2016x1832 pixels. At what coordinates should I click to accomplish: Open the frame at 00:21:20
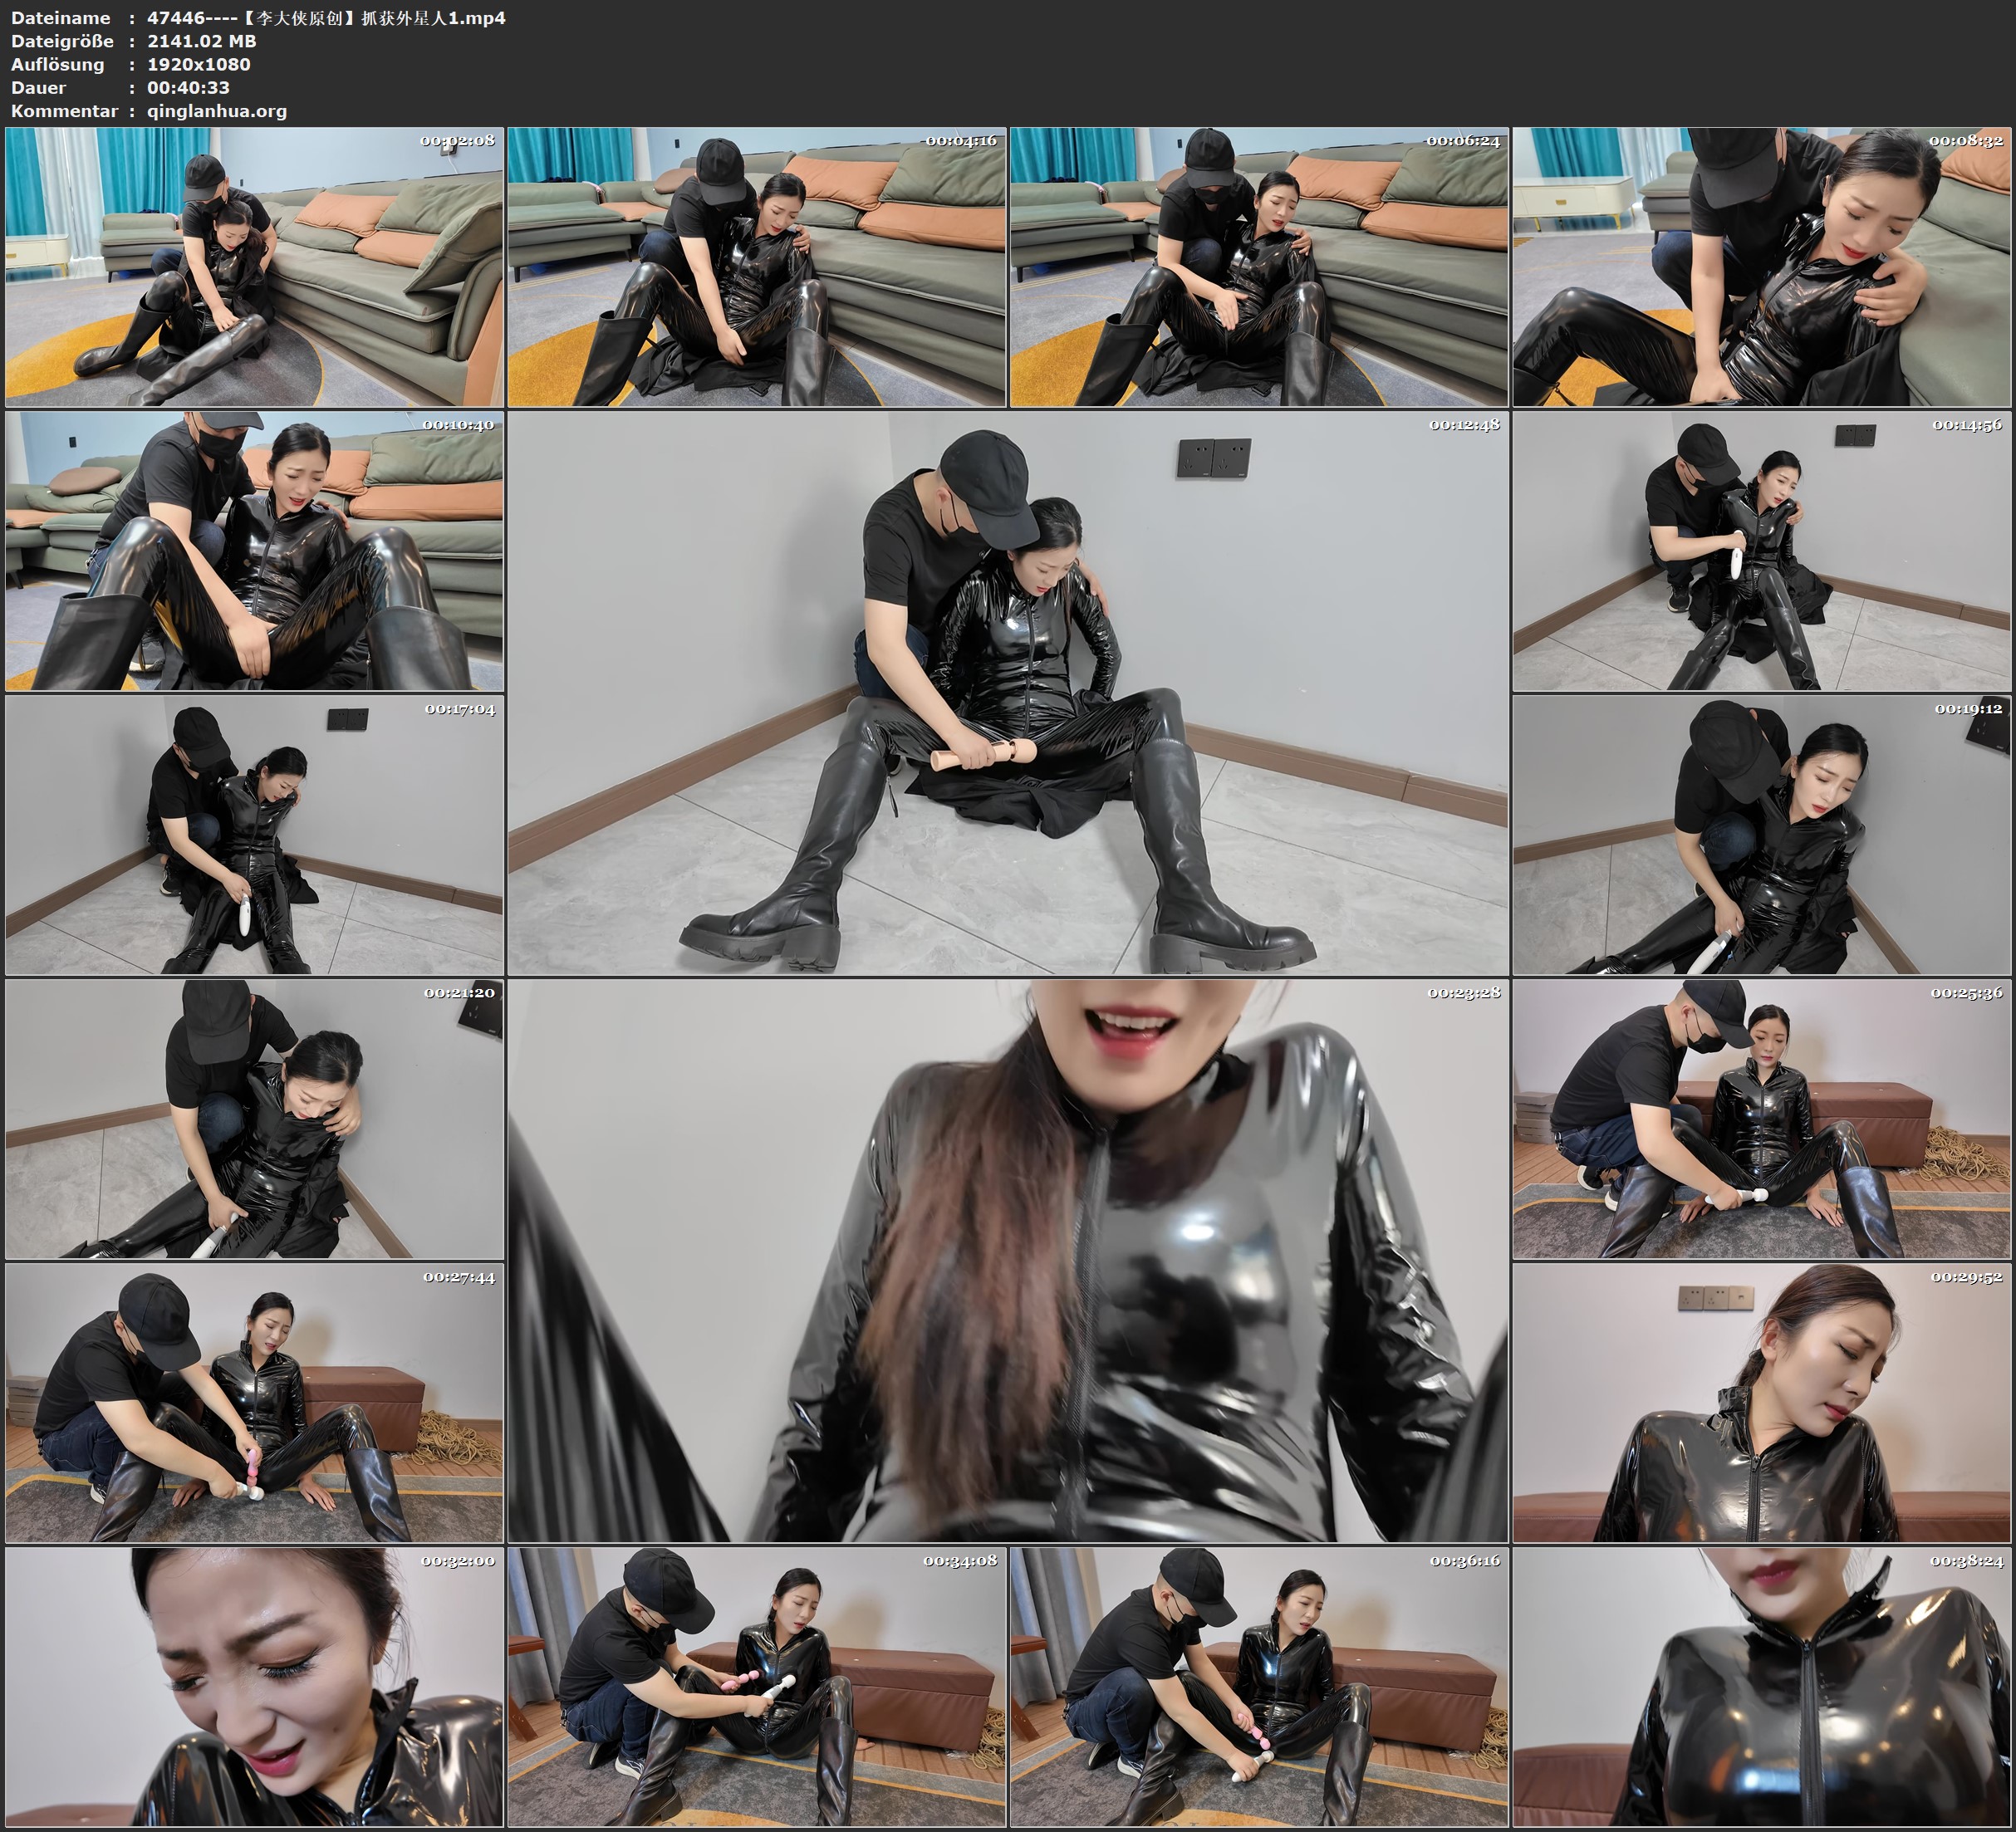point(254,1119)
